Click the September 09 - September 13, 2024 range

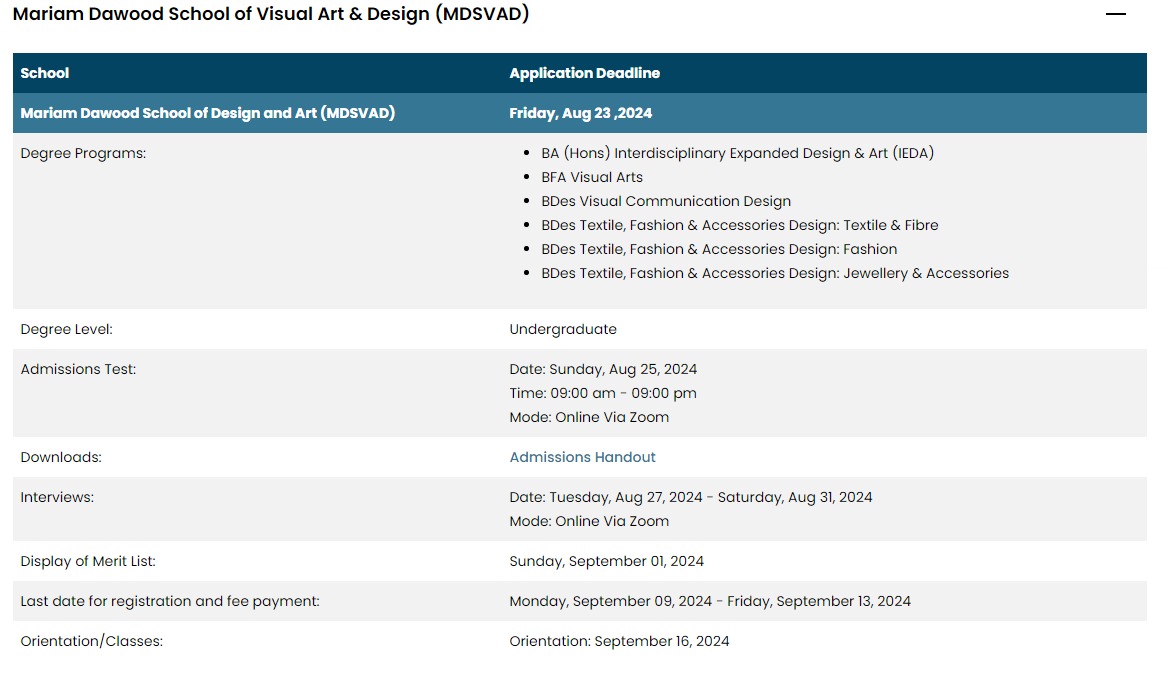point(710,602)
